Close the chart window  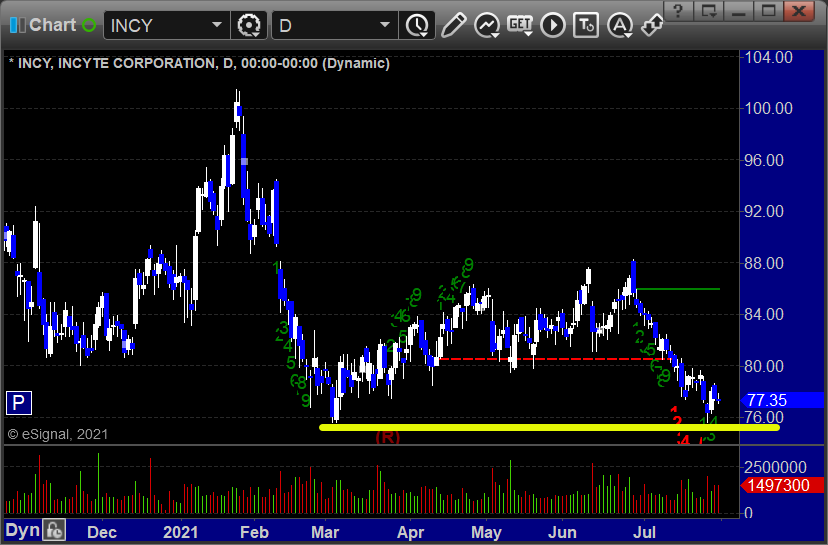tap(798, 11)
